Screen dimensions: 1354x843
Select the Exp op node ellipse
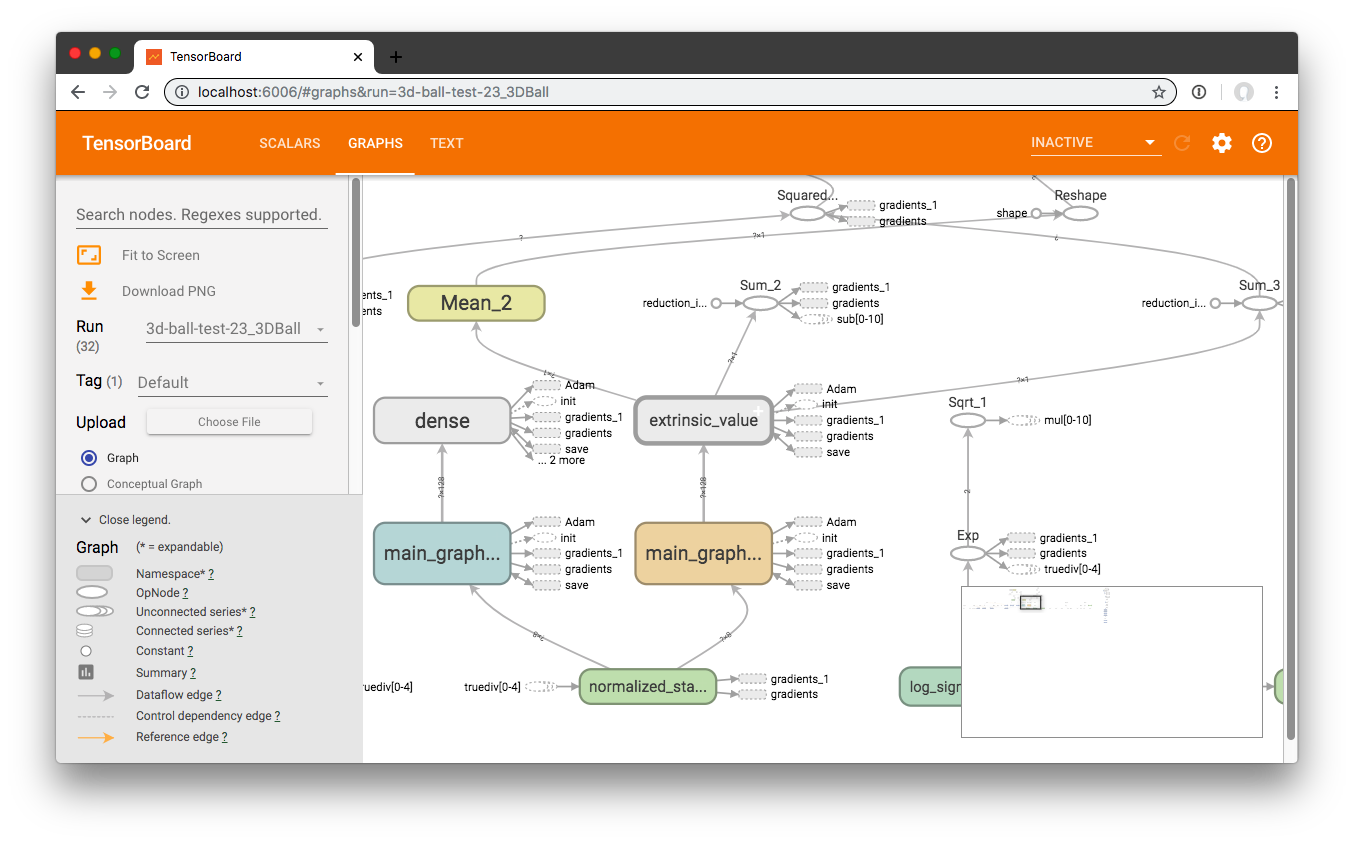[x=967, y=553]
